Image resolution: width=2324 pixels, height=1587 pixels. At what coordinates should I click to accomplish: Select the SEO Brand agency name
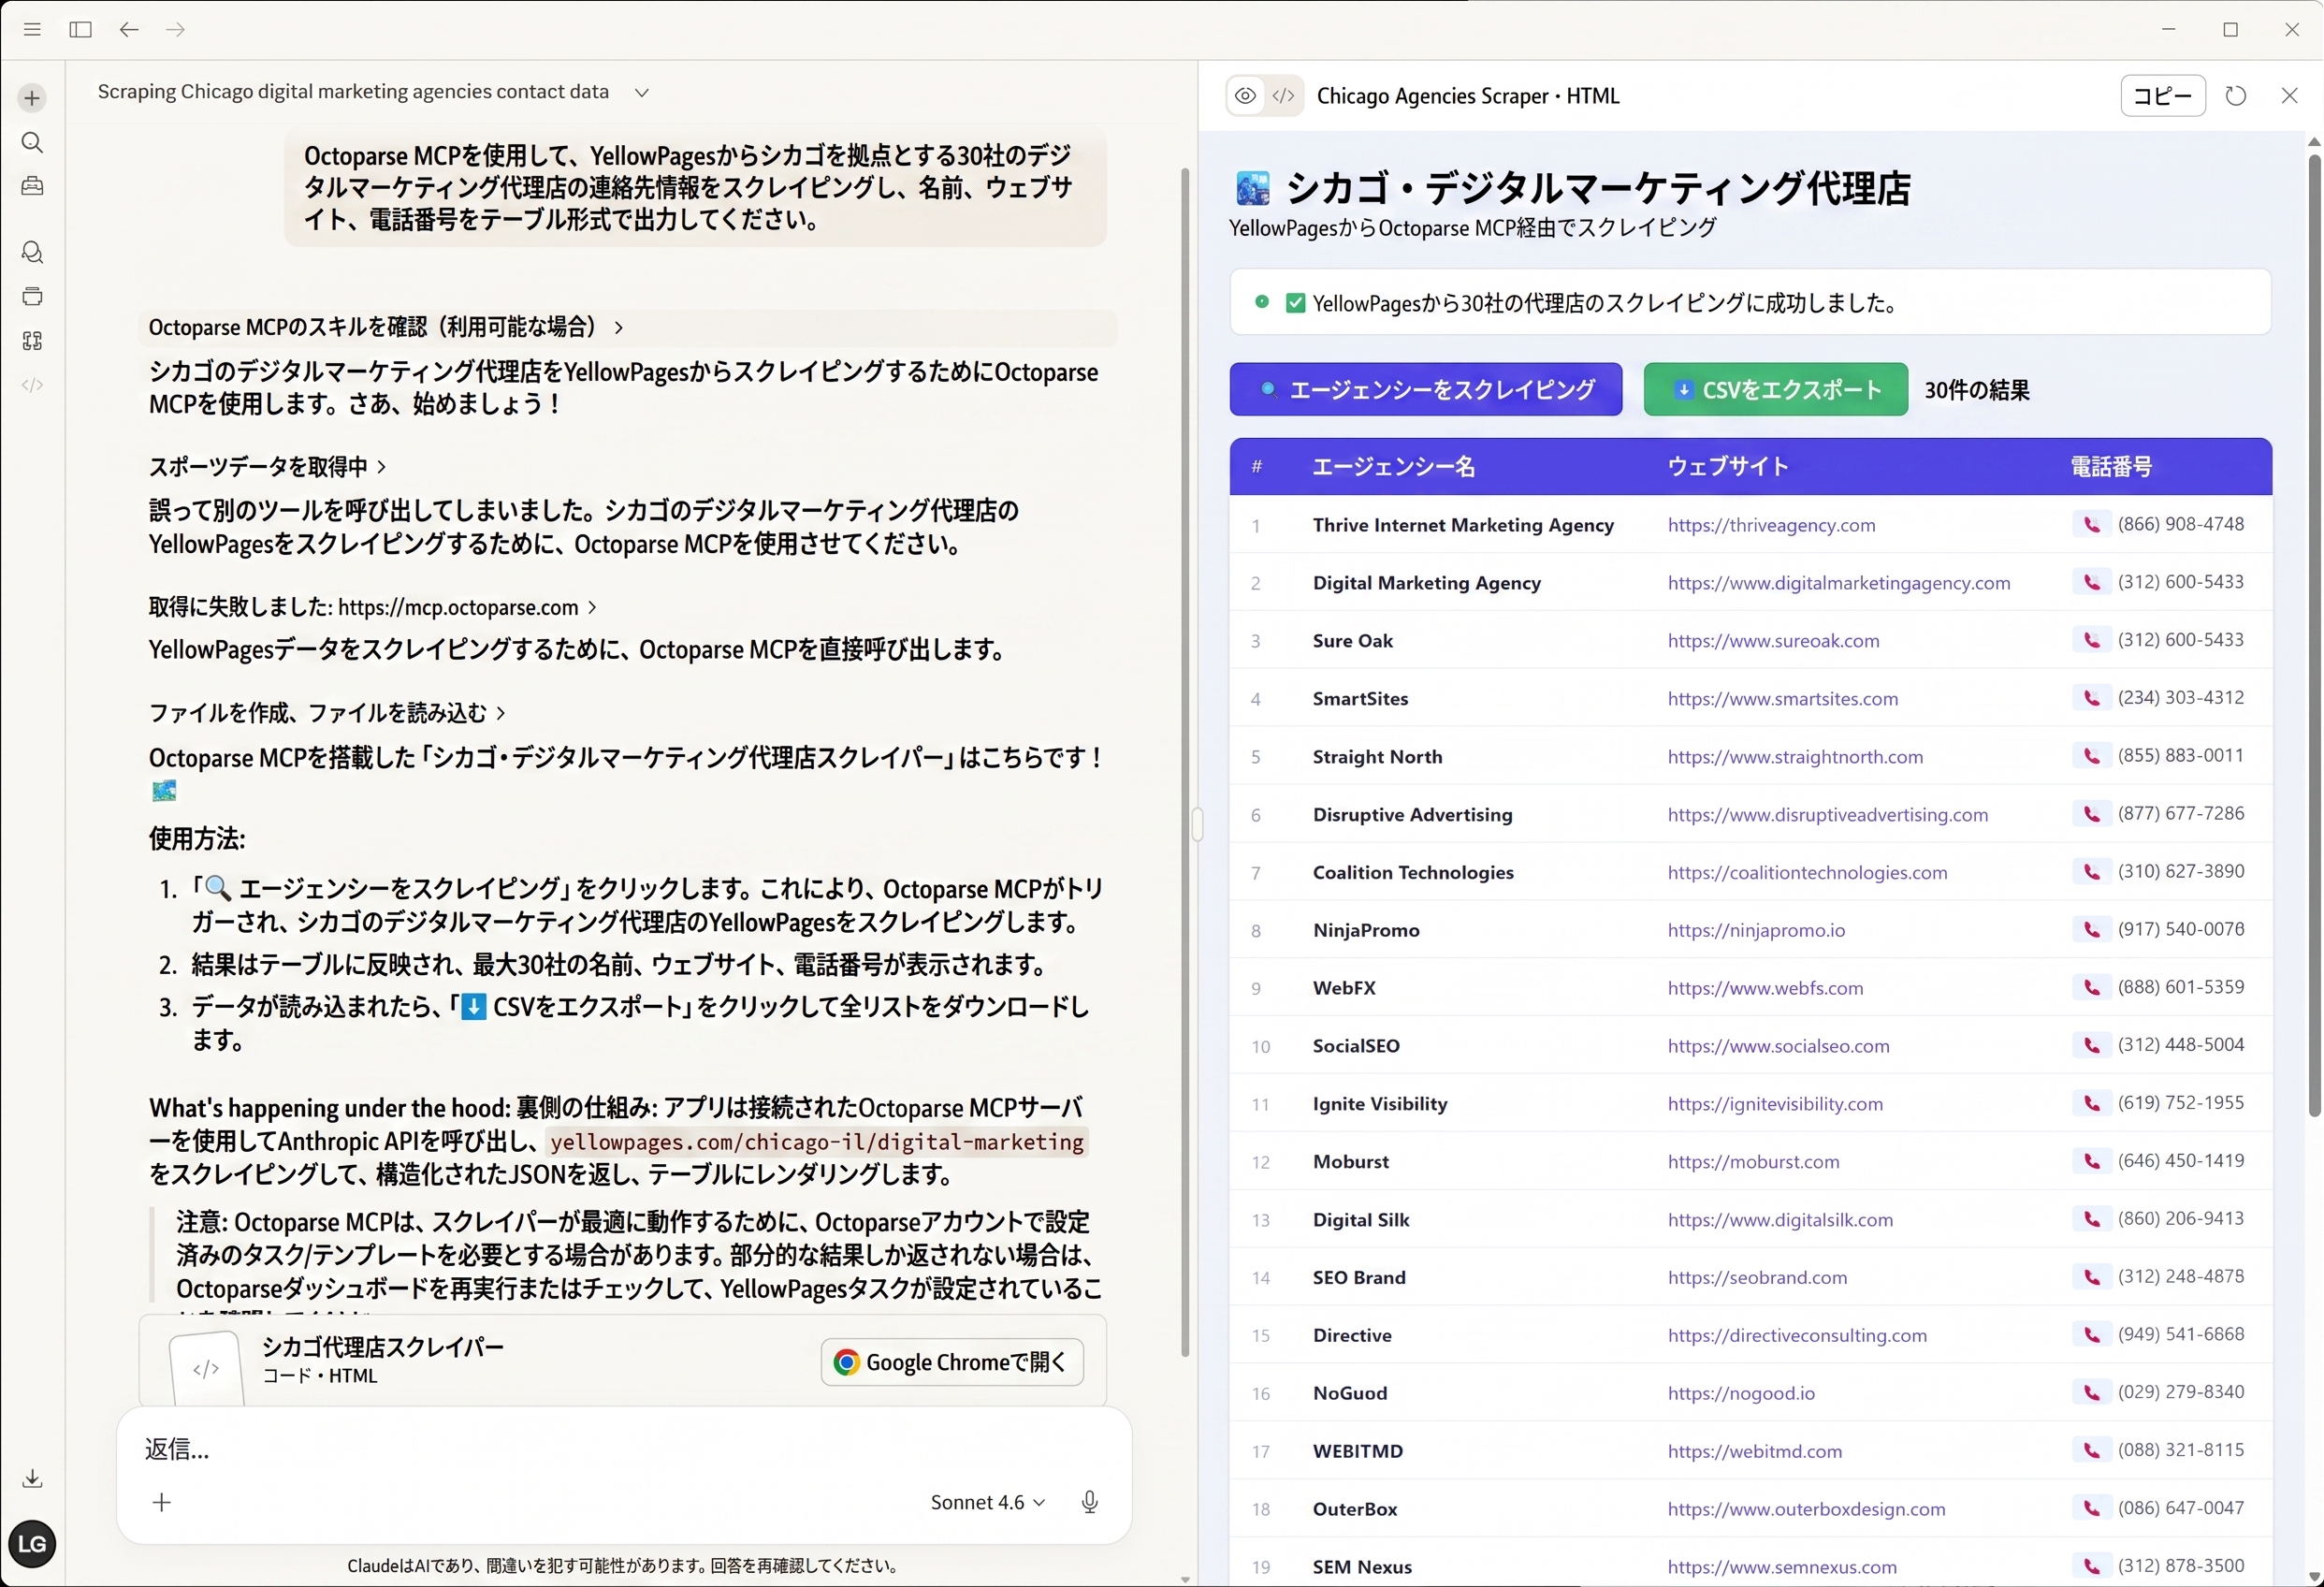[1359, 1278]
